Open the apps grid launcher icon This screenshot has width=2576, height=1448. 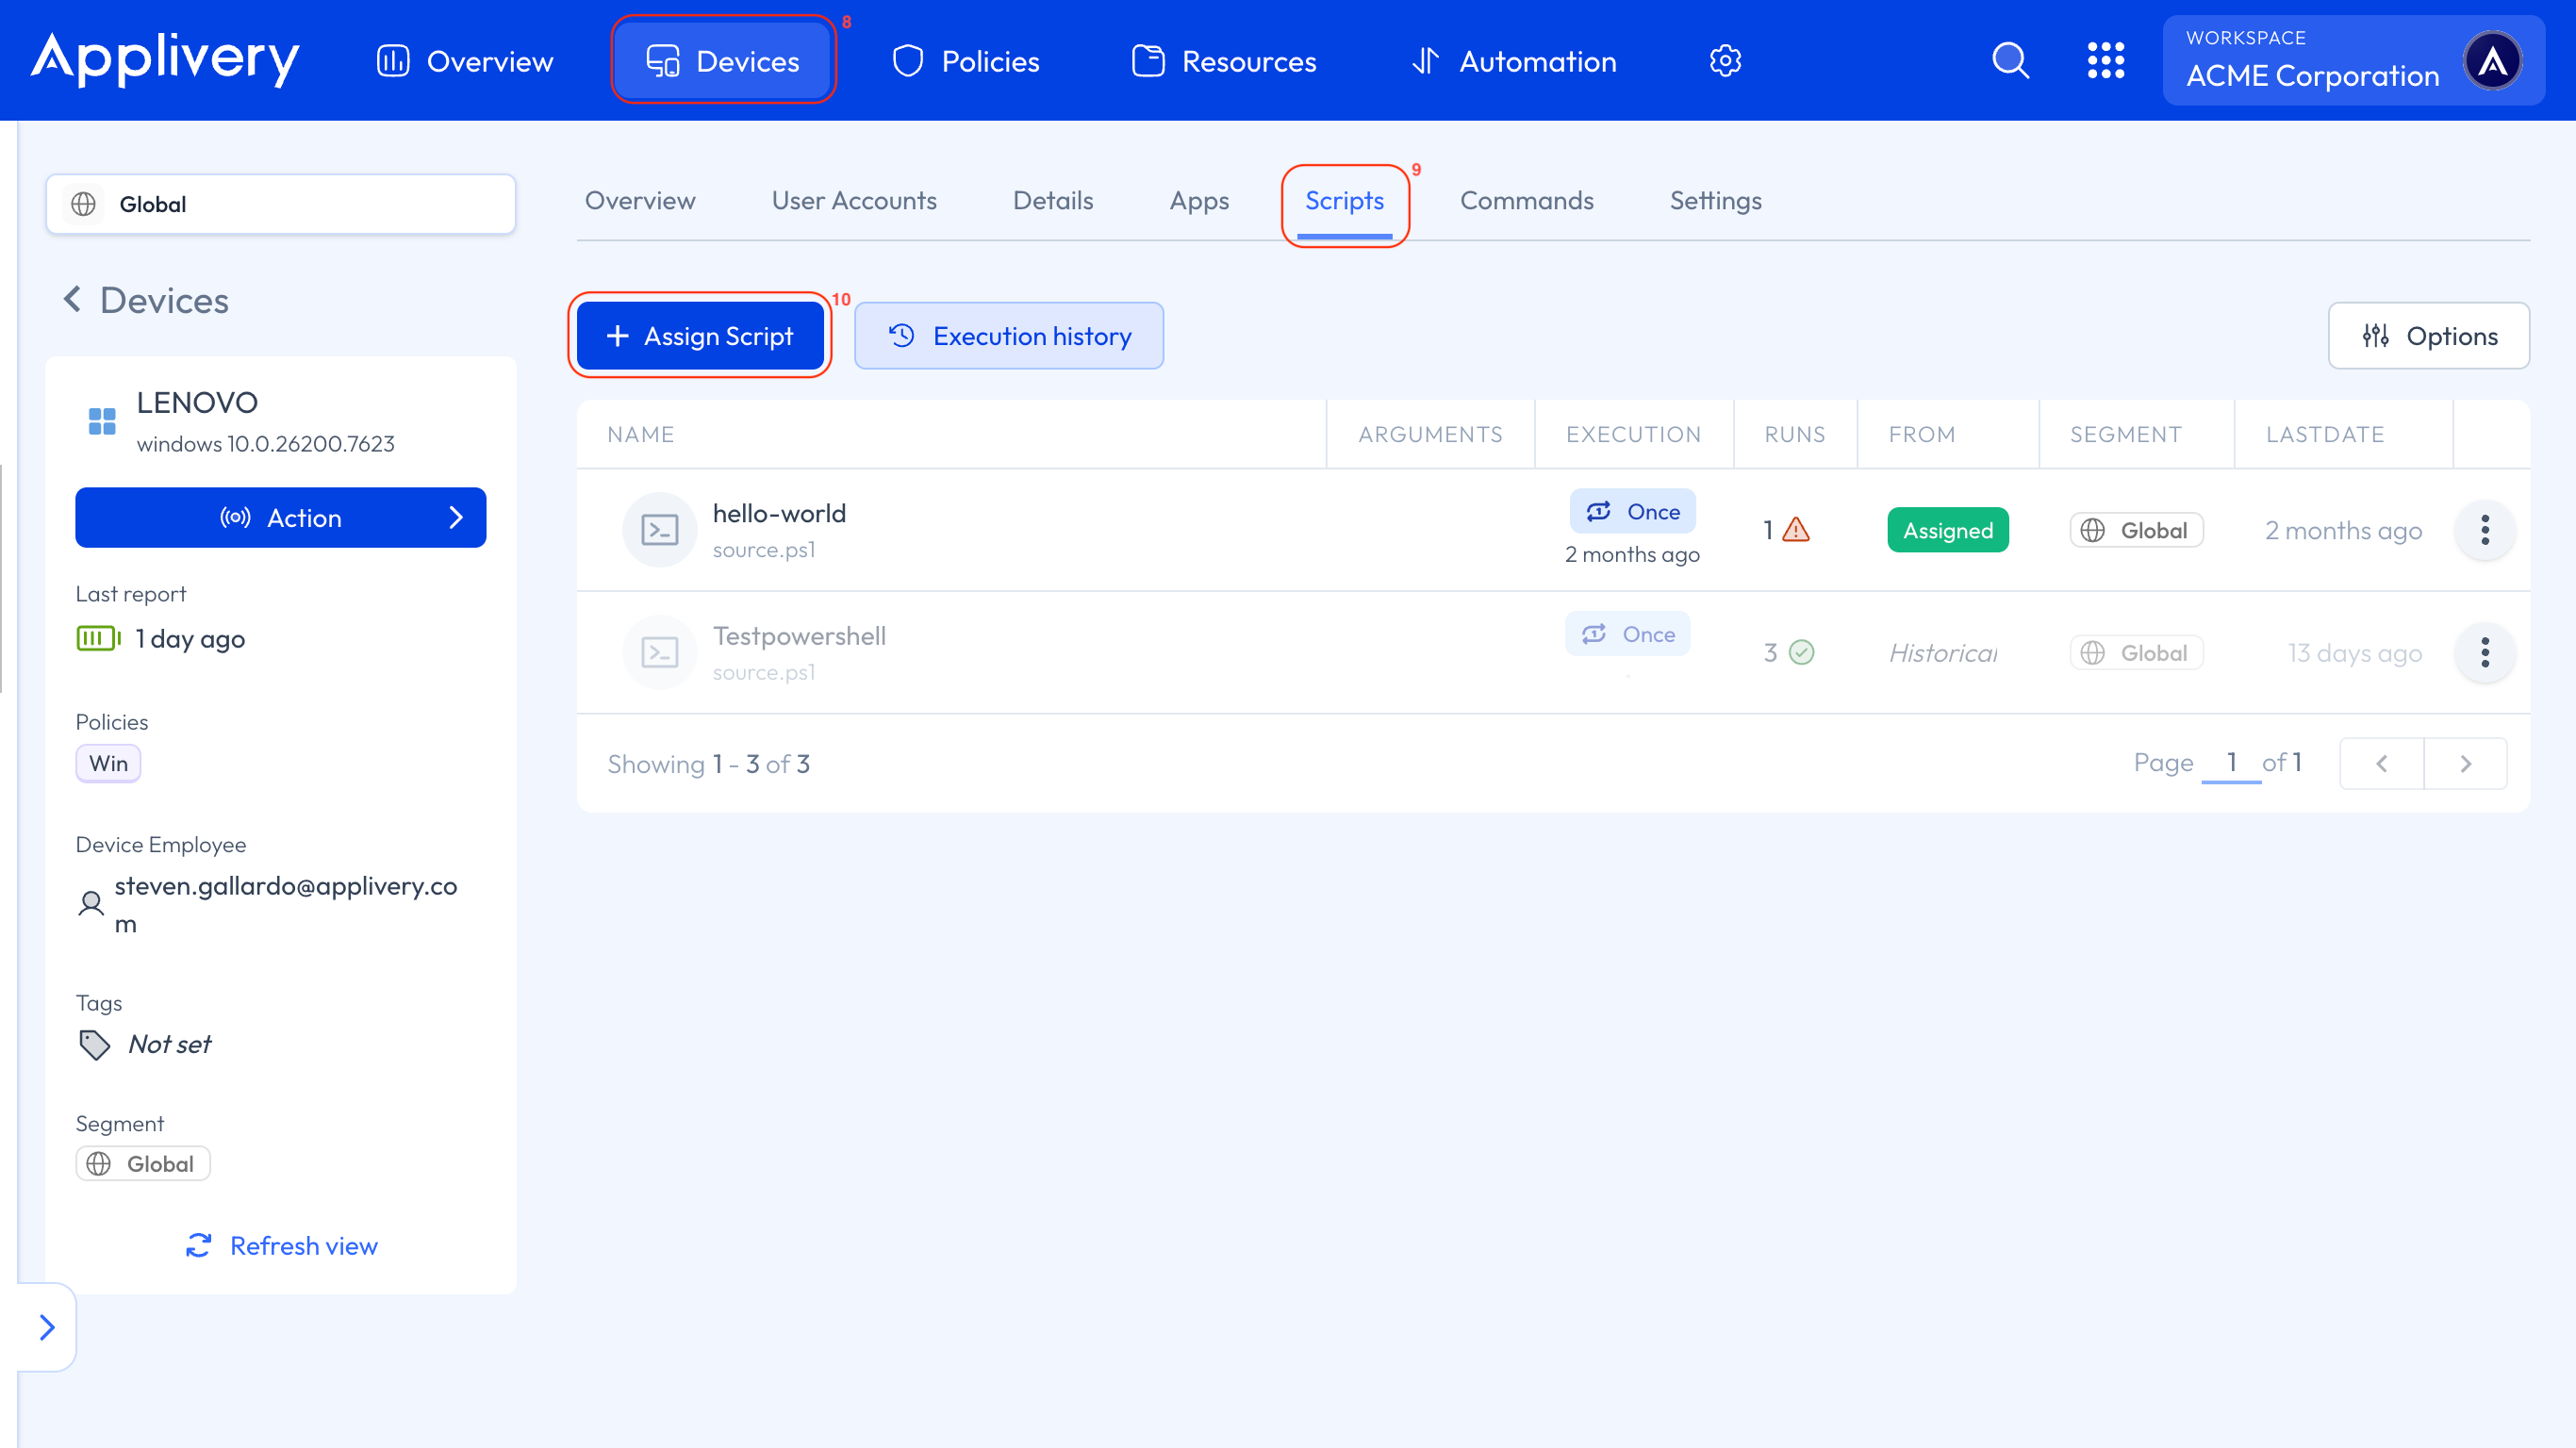point(2105,61)
